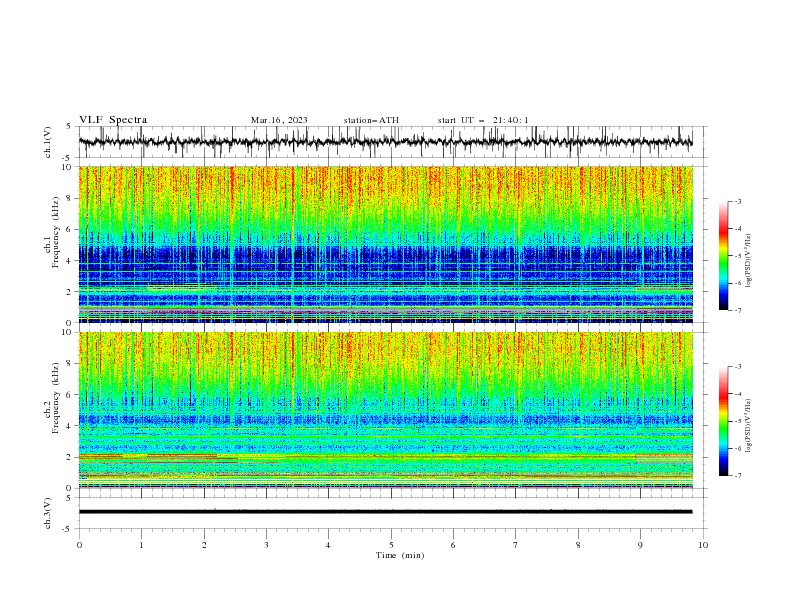The image size is (792, 612).
Task: Click the 'ch.2 Frequency (kHz)' axis label
Action: (x=52, y=398)
